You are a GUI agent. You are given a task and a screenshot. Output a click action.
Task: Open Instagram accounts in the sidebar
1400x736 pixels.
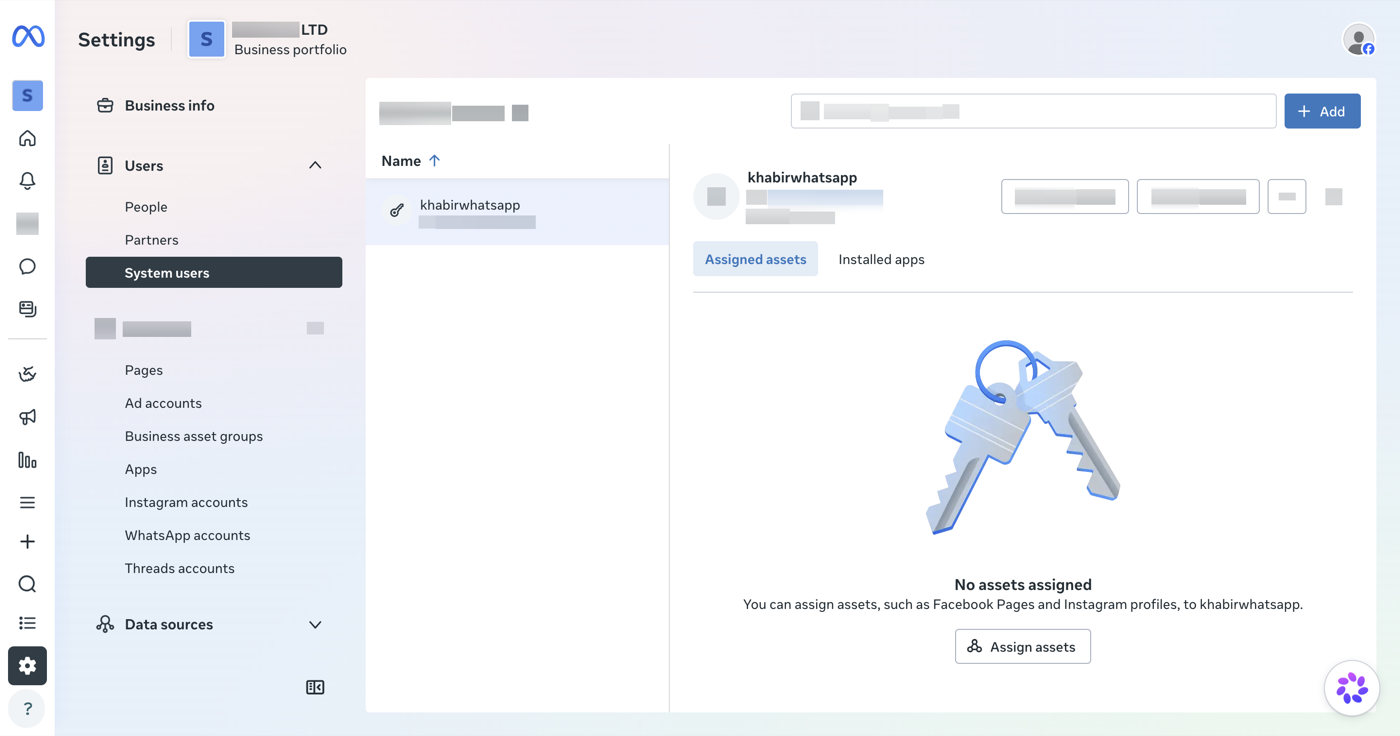coord(186,502)
